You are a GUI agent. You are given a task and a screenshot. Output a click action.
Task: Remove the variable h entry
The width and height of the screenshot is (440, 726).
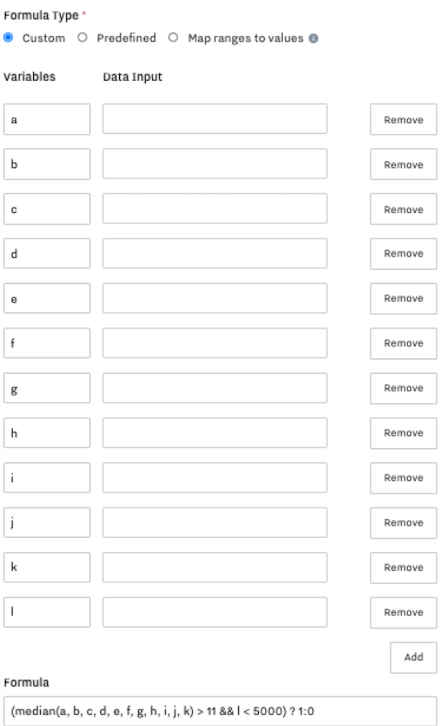tap(403, 433)
